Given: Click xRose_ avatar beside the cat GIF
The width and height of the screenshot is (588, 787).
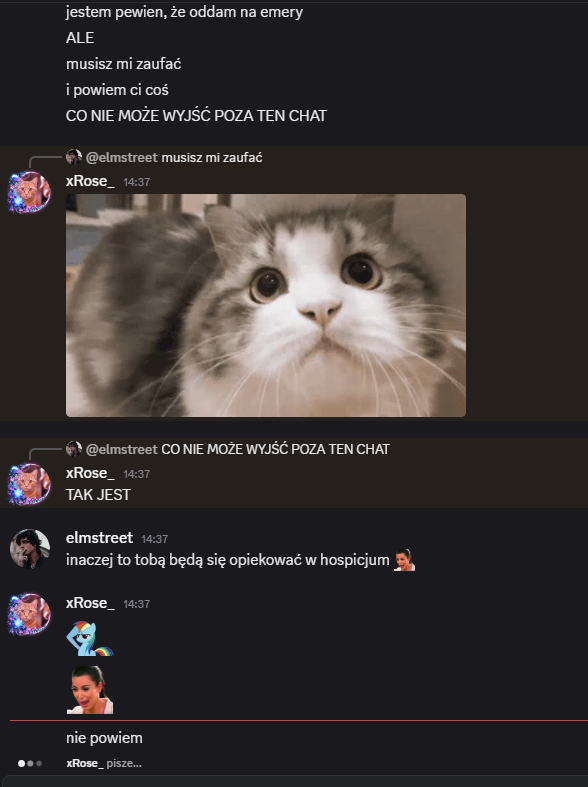Looking at the screenshot, I should 29,192.
